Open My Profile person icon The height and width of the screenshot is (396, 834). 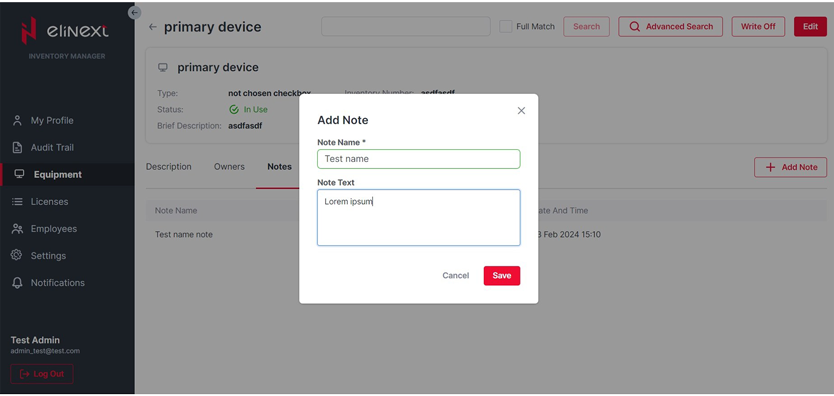pyautogui.click(x=18, y=121)
